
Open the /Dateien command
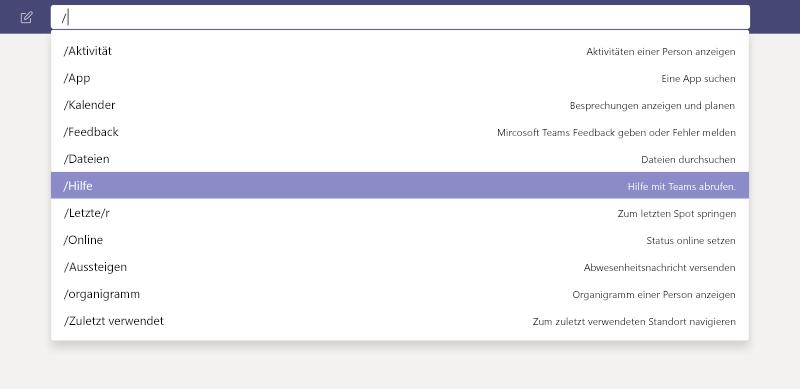[x=400, y=159]
